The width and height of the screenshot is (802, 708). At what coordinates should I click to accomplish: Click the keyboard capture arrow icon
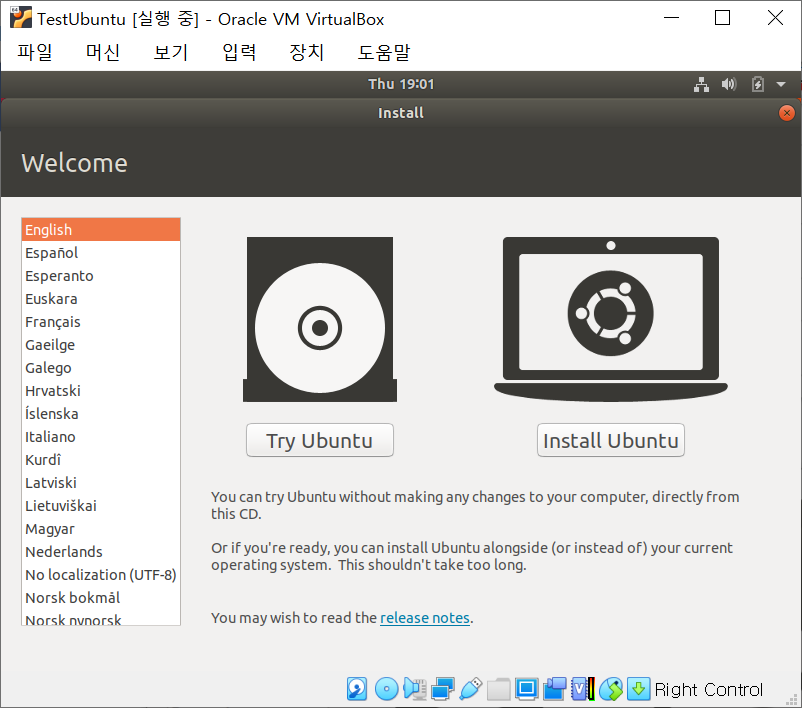[x=638, y=689]
